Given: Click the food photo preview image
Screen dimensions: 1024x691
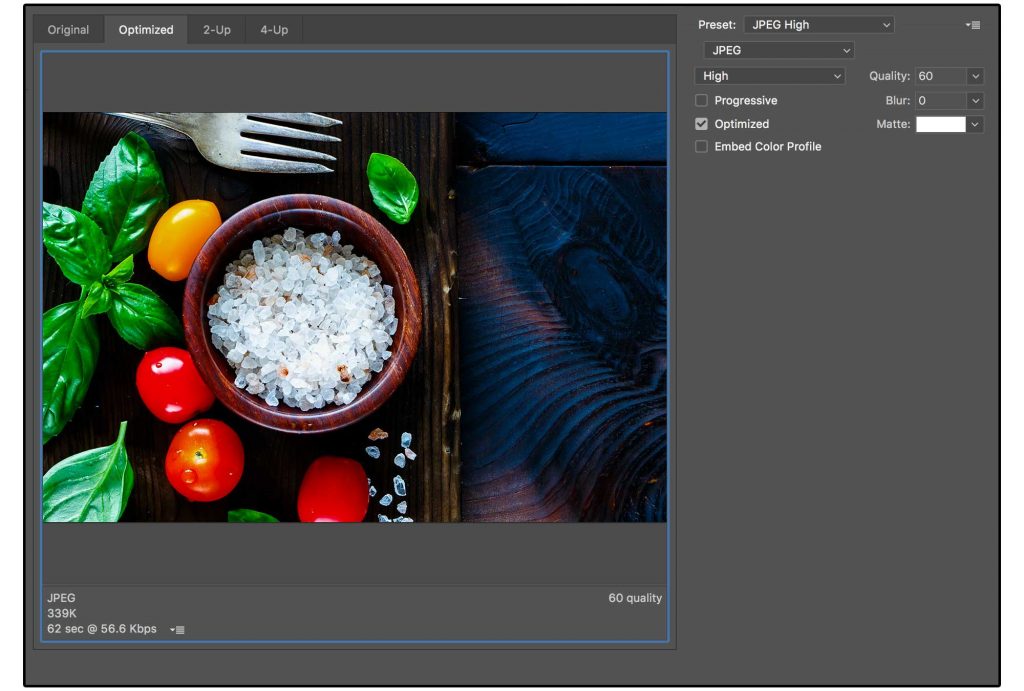Looking at the screenshot, I should tap(355, 317).
